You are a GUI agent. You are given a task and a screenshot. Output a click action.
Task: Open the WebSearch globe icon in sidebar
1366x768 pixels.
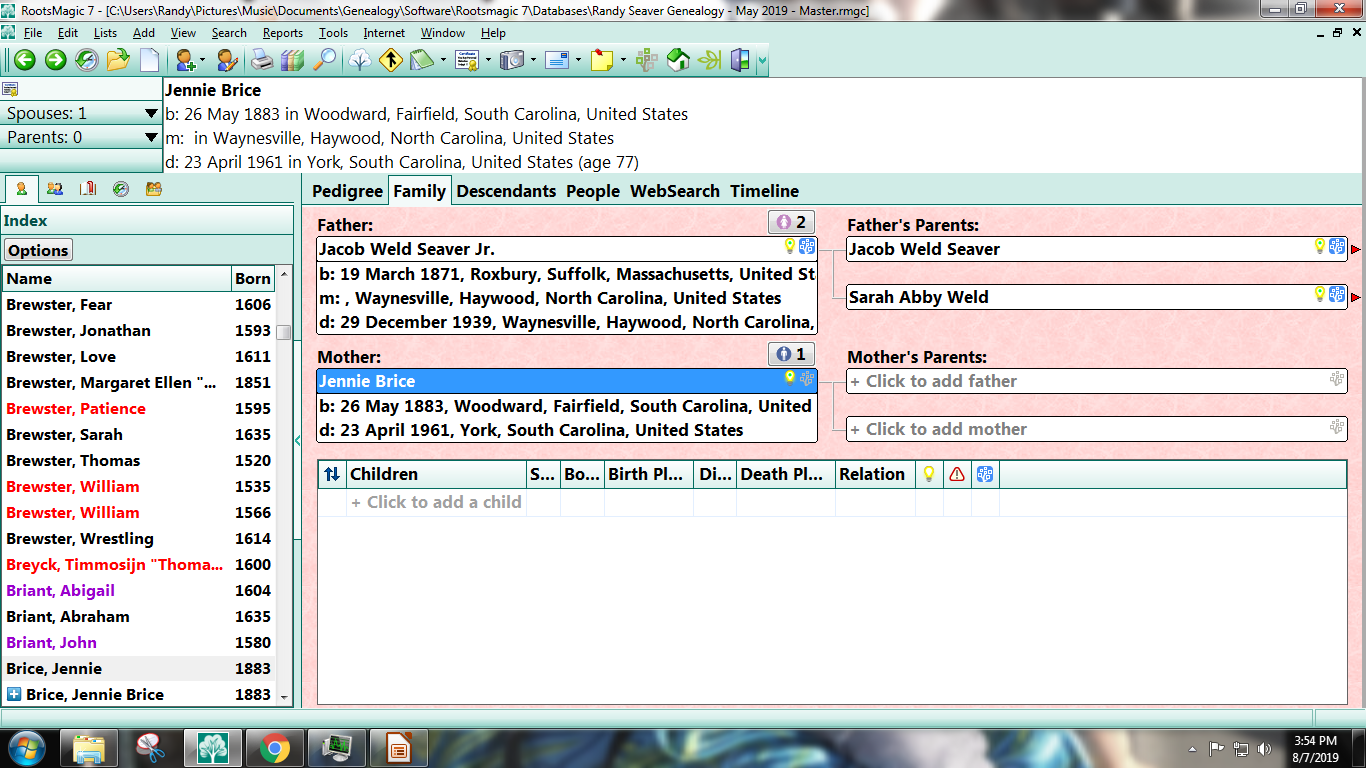click(121, 188)
